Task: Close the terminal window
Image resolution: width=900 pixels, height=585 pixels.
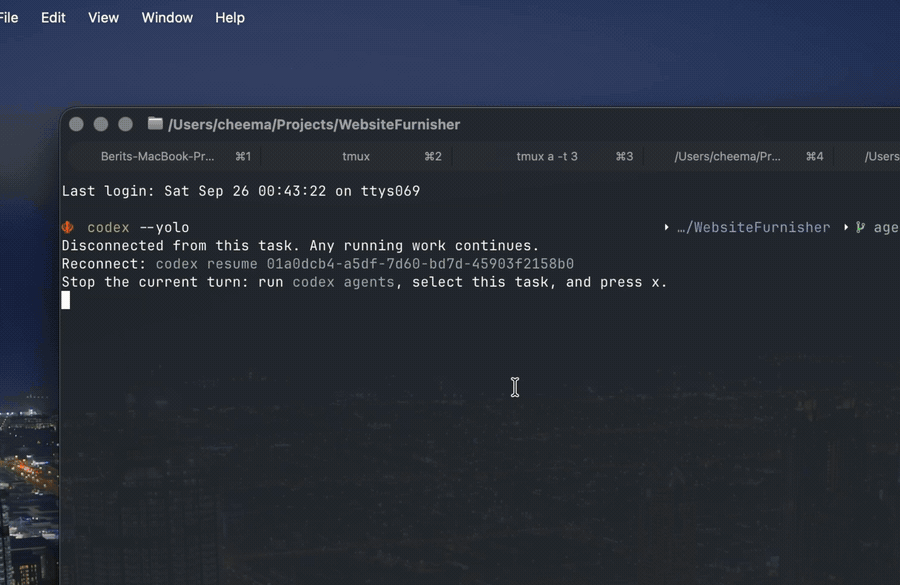Action: pos(76,124)
